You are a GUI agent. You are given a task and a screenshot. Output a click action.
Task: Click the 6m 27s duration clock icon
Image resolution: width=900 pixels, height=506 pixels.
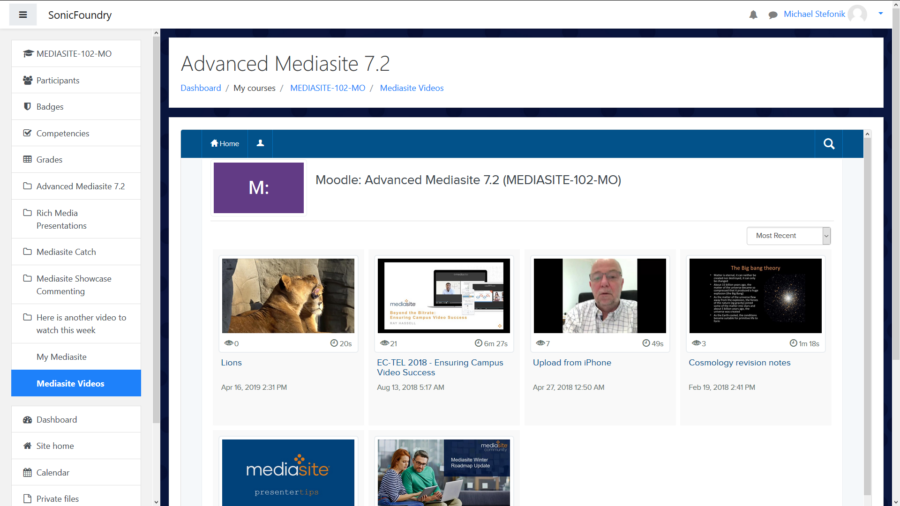pyautogui.click(x=478, y=343)
